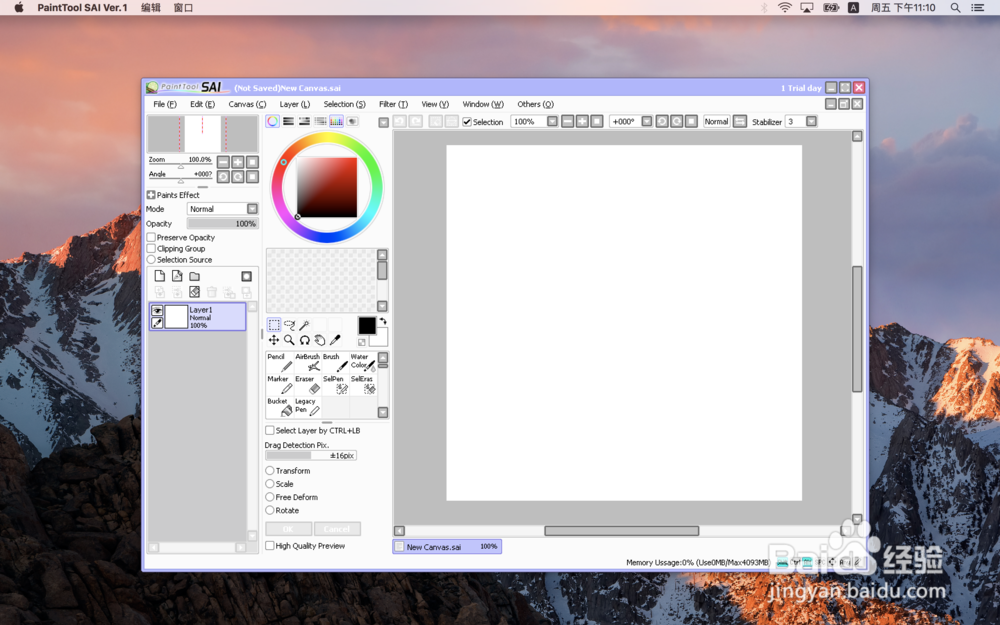Click the Drag Detection Pix slider
Image resolution: width=1000 pixels, height=625 pixels.
311,455
